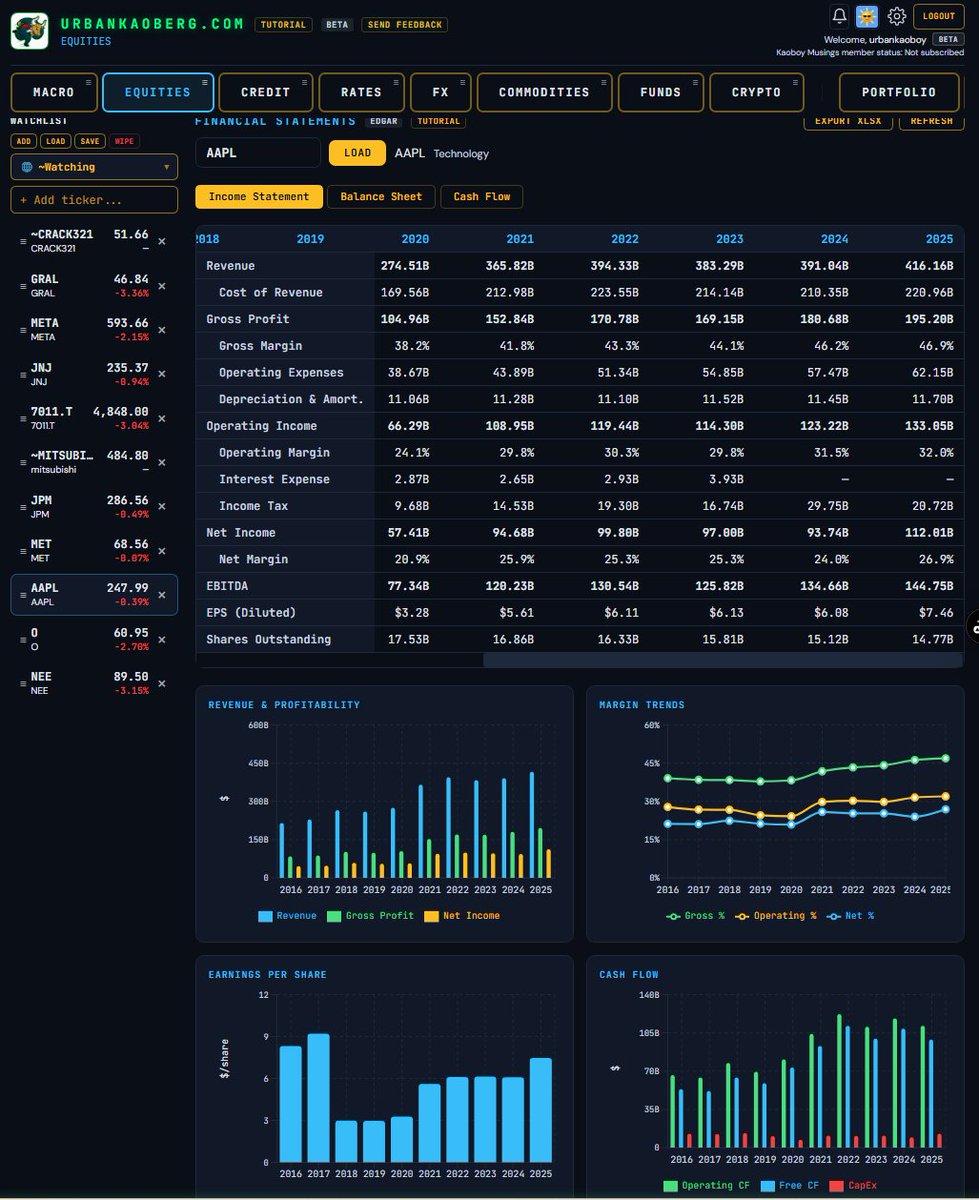979x1200 pixels.
Task: Grab the drag handle beside ~CRACK321
Action: (x=23, y=241)
